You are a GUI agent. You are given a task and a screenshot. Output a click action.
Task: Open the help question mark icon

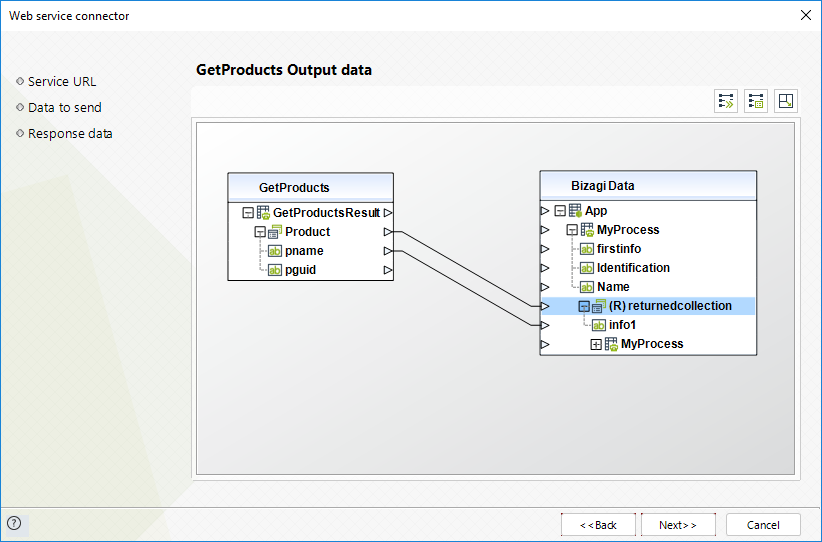tap(14, 523)
